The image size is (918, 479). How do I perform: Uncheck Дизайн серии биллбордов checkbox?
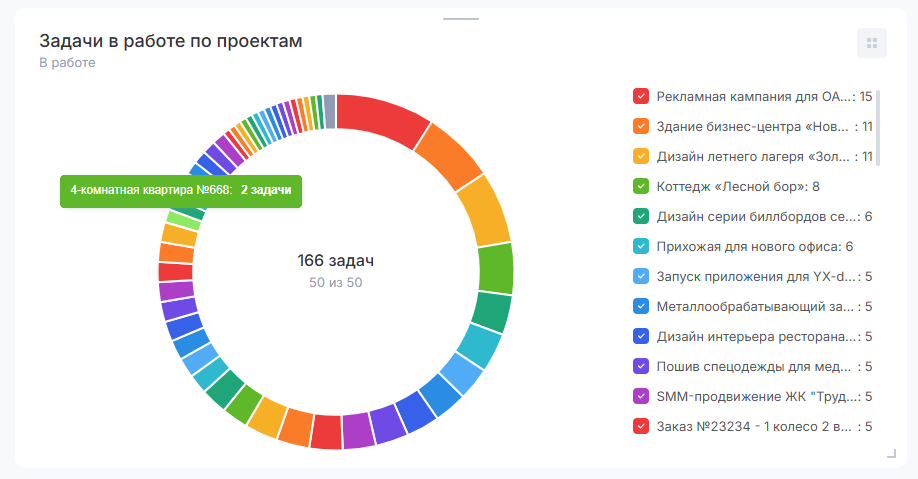pyautogui.click(x=641, y=217)
